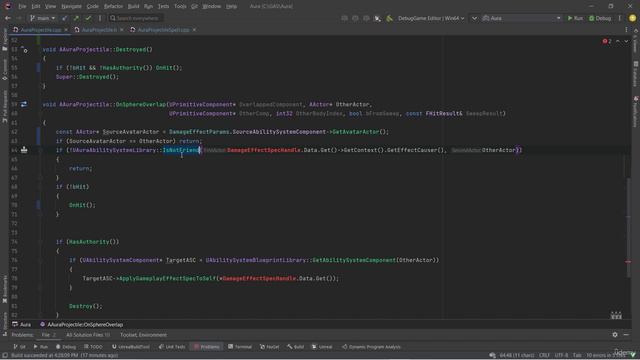Click the yellow user avatar icon
640x360 pixels.
point(632,18)
